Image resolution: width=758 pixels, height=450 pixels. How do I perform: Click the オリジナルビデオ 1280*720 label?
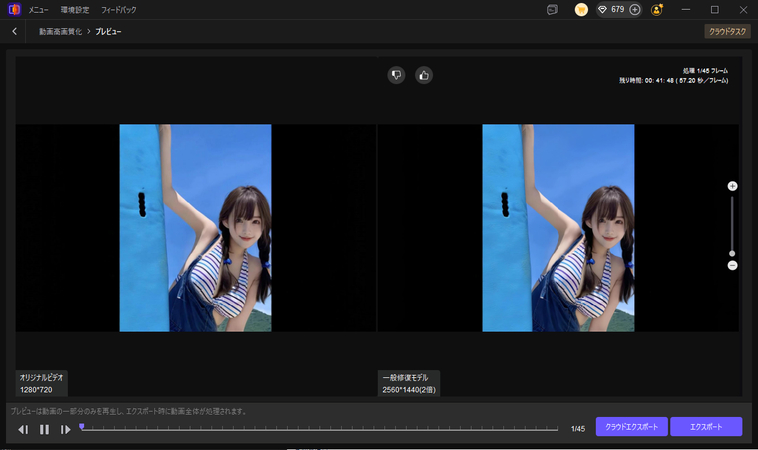pyautogui.click(x=41, y=383)
